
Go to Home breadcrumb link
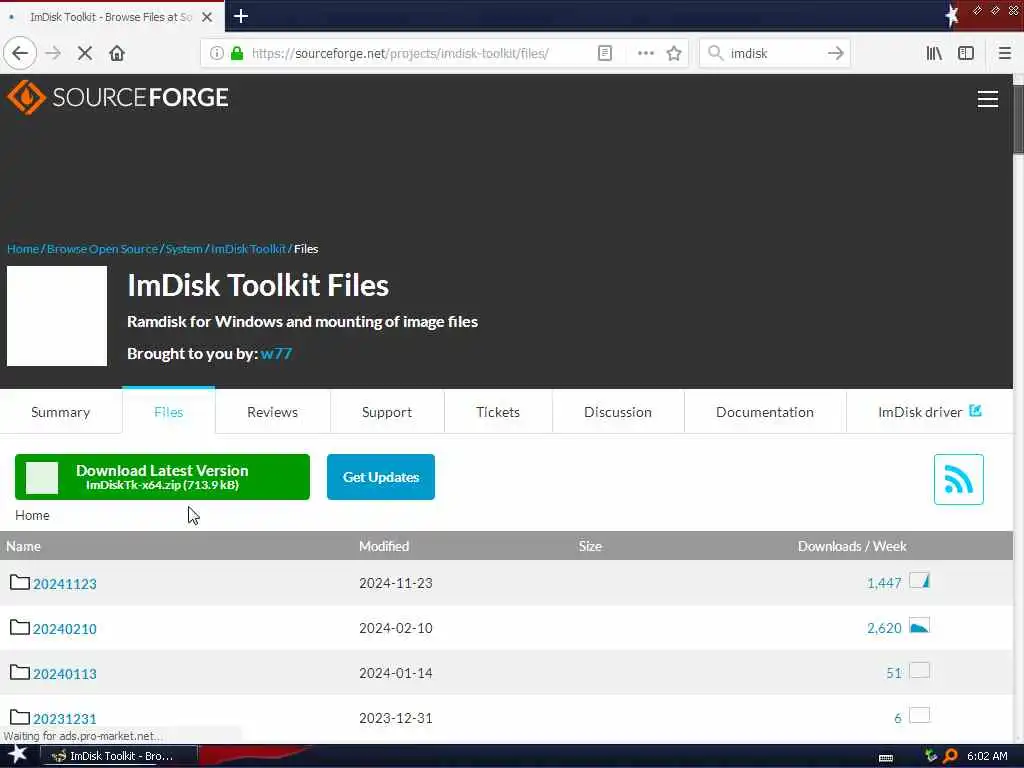[23, 249]
